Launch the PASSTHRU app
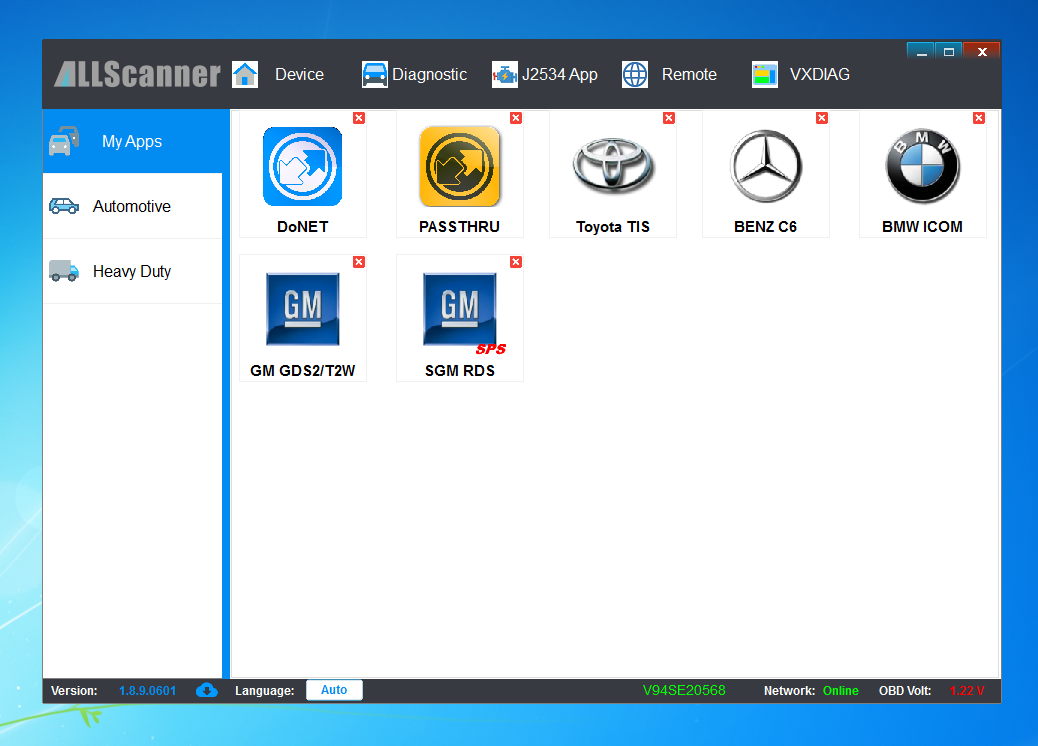1038x746 pixels. (459, 167)
